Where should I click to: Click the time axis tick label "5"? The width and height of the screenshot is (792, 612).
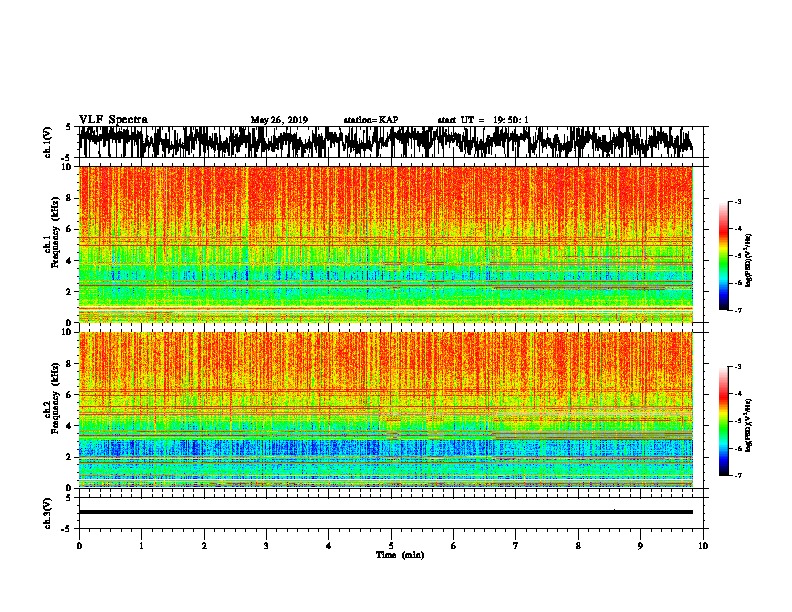(x=391, y=546)
